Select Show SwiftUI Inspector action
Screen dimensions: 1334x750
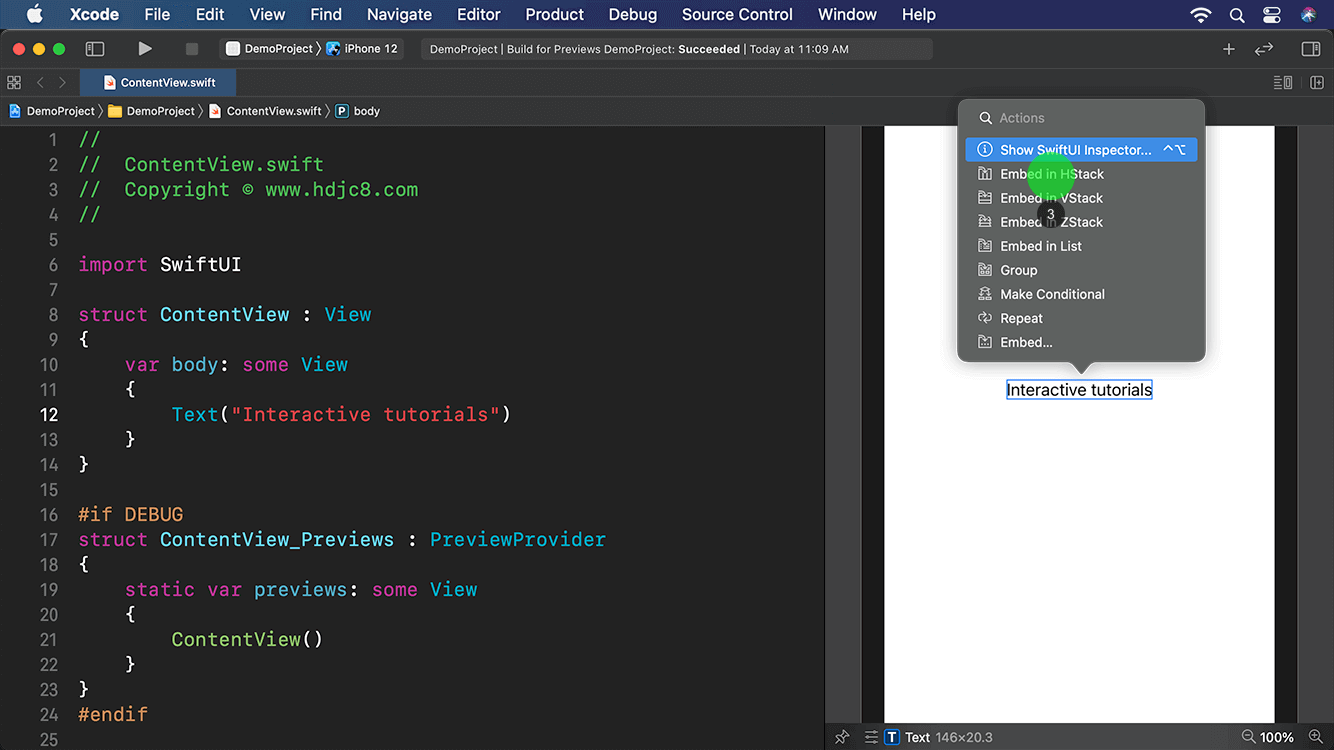tap(1081, 150)
